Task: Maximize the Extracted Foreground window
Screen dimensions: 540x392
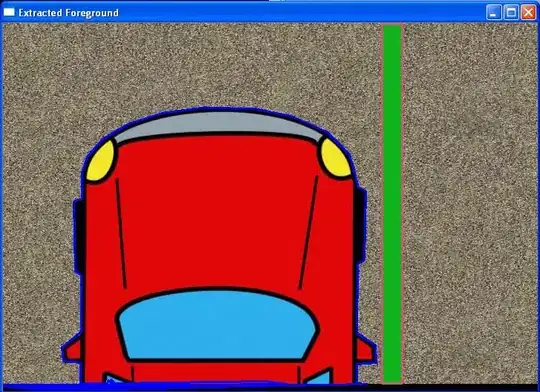Action: (x=511, y=13)
